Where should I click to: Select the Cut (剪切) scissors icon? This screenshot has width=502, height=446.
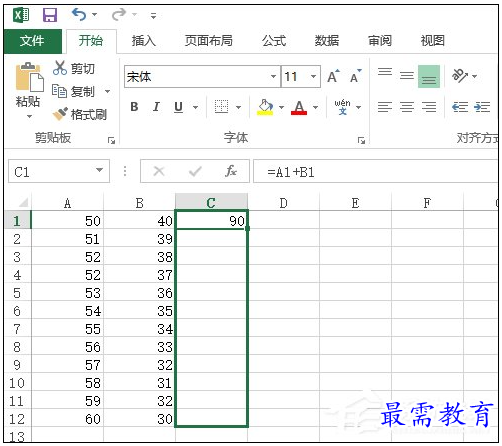tap(60, 68)
